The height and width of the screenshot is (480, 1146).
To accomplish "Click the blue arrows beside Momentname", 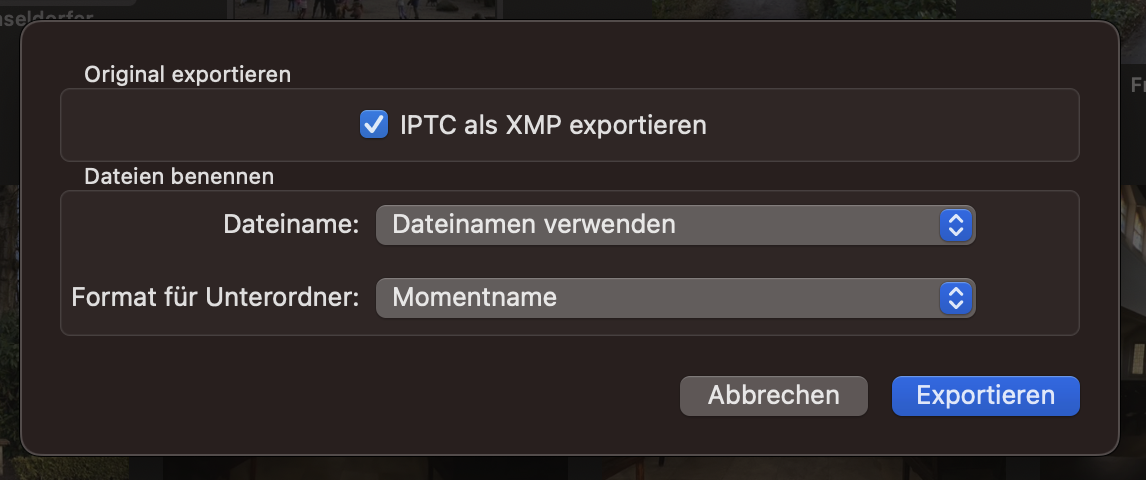I will tap(955, 297).
